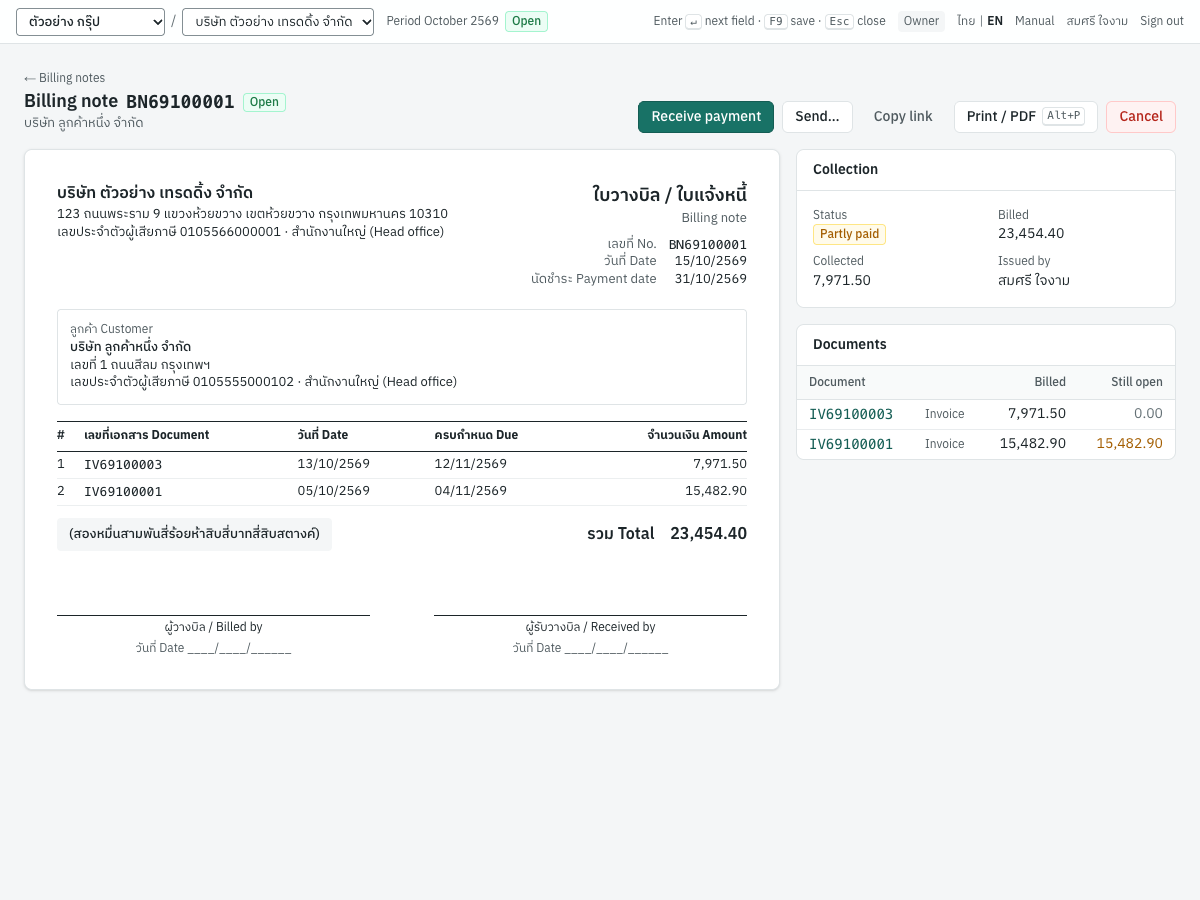The height and width of the screenshot is (900, 1200).
Task: Open the ตัวอย่าง กรุ๊ป group dropdown
Action: pos(90,22)
